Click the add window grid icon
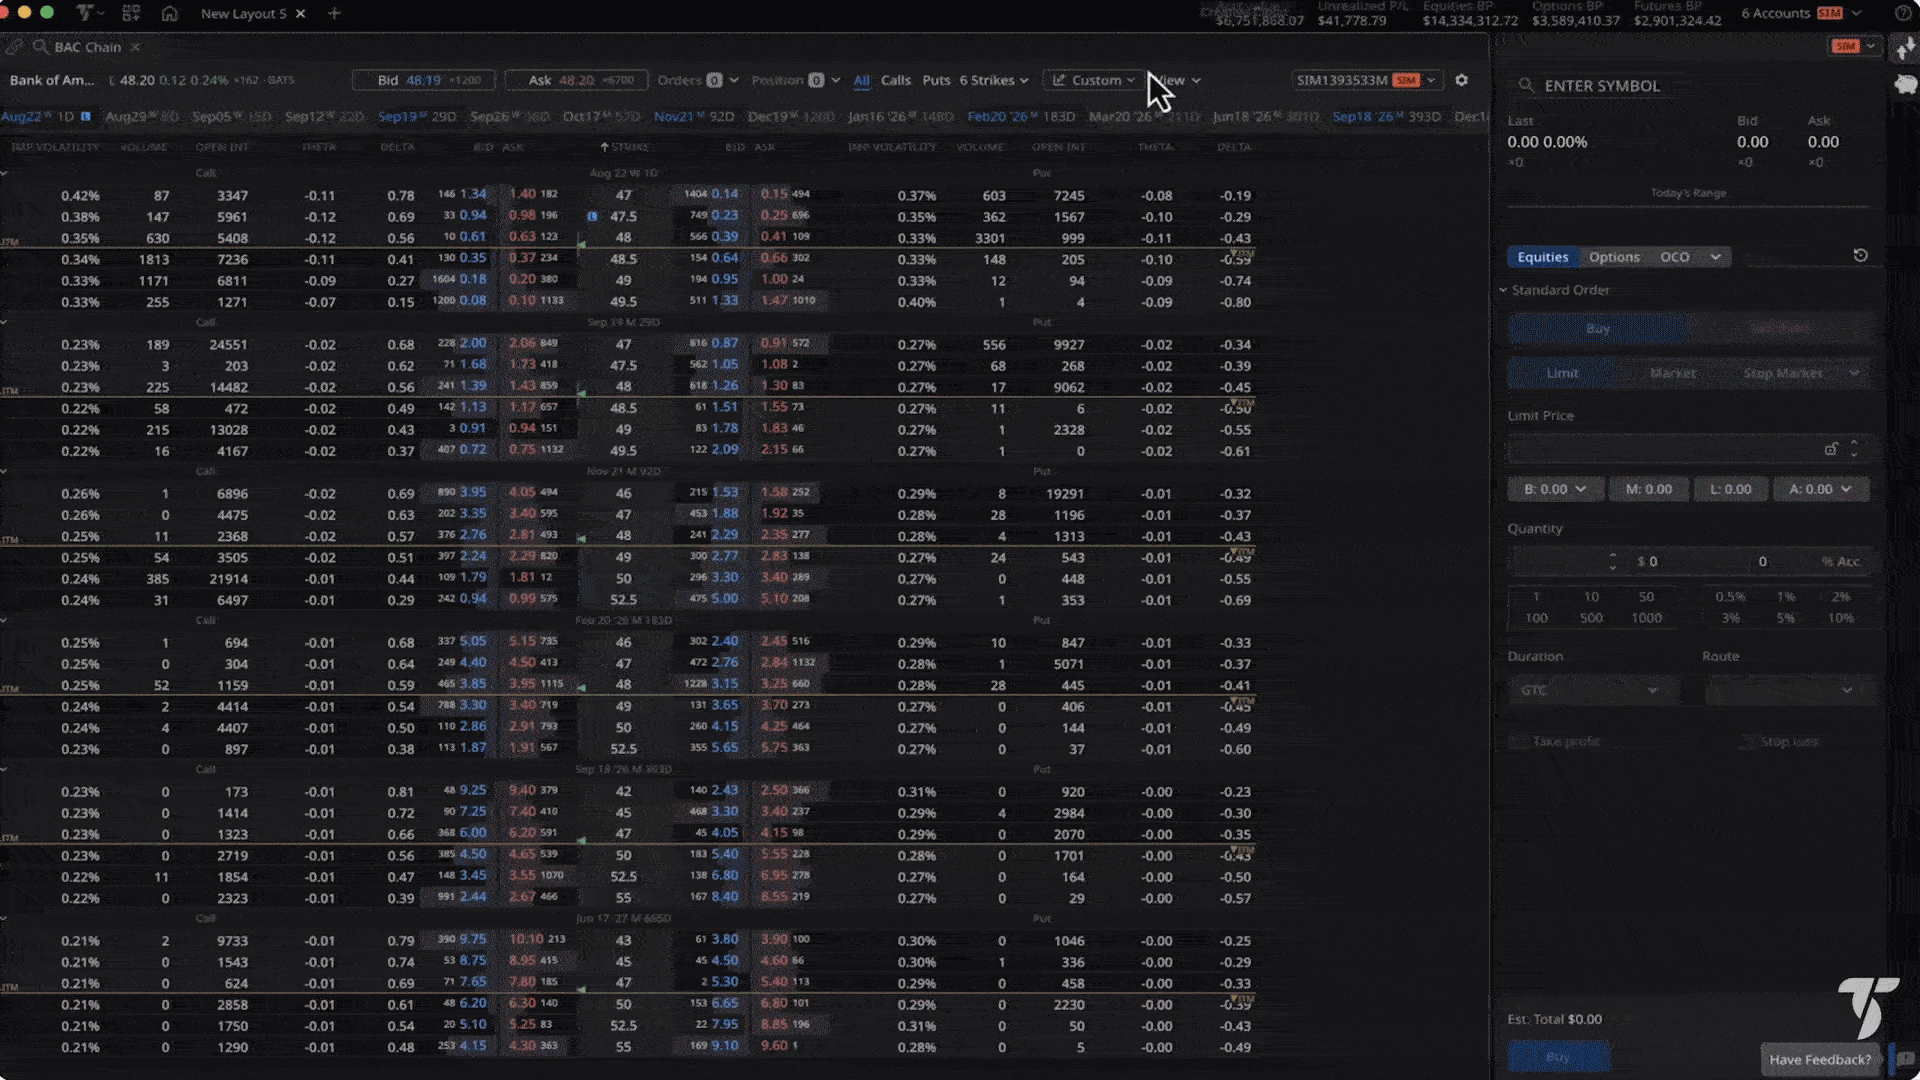The image size is (1920, 1080). (131, 14)
